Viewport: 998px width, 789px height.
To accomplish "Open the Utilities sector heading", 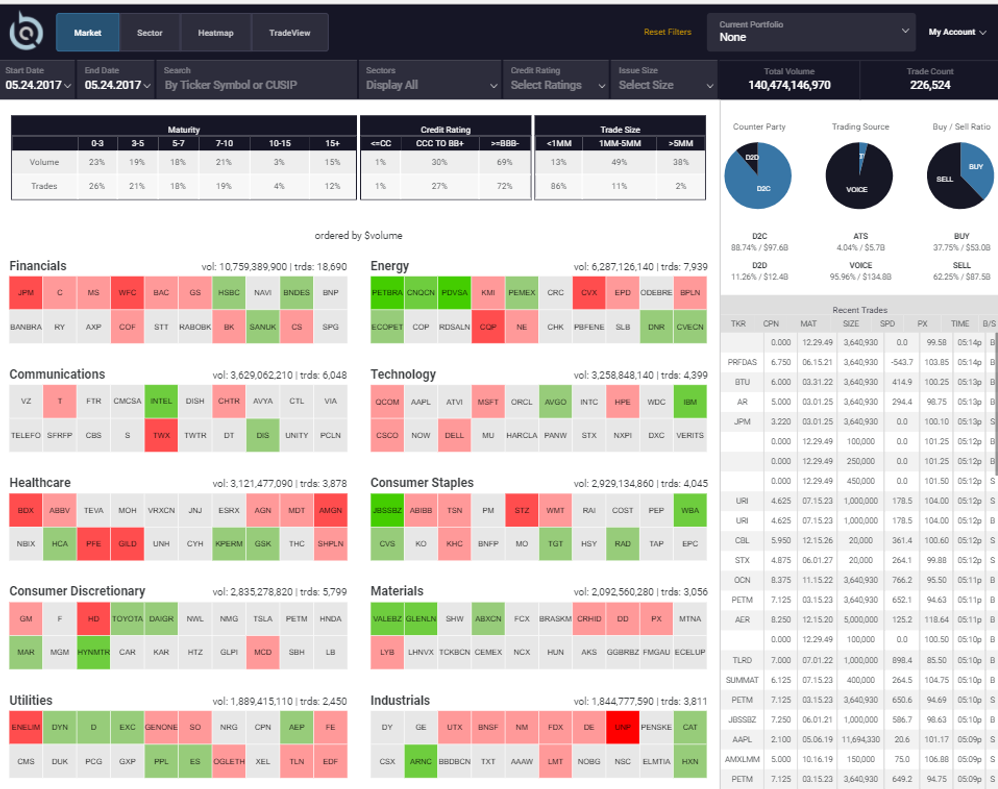I will pyautogui.click(x=31, y=701).
